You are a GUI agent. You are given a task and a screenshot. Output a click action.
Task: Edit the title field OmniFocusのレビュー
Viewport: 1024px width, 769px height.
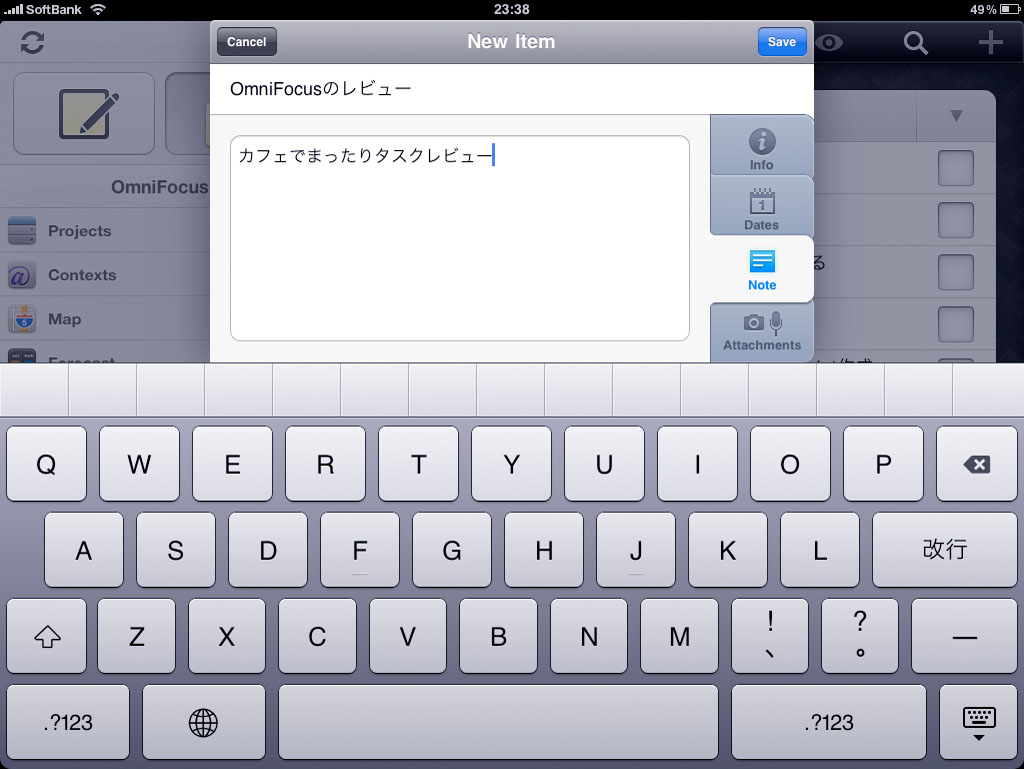coord(511,89)
